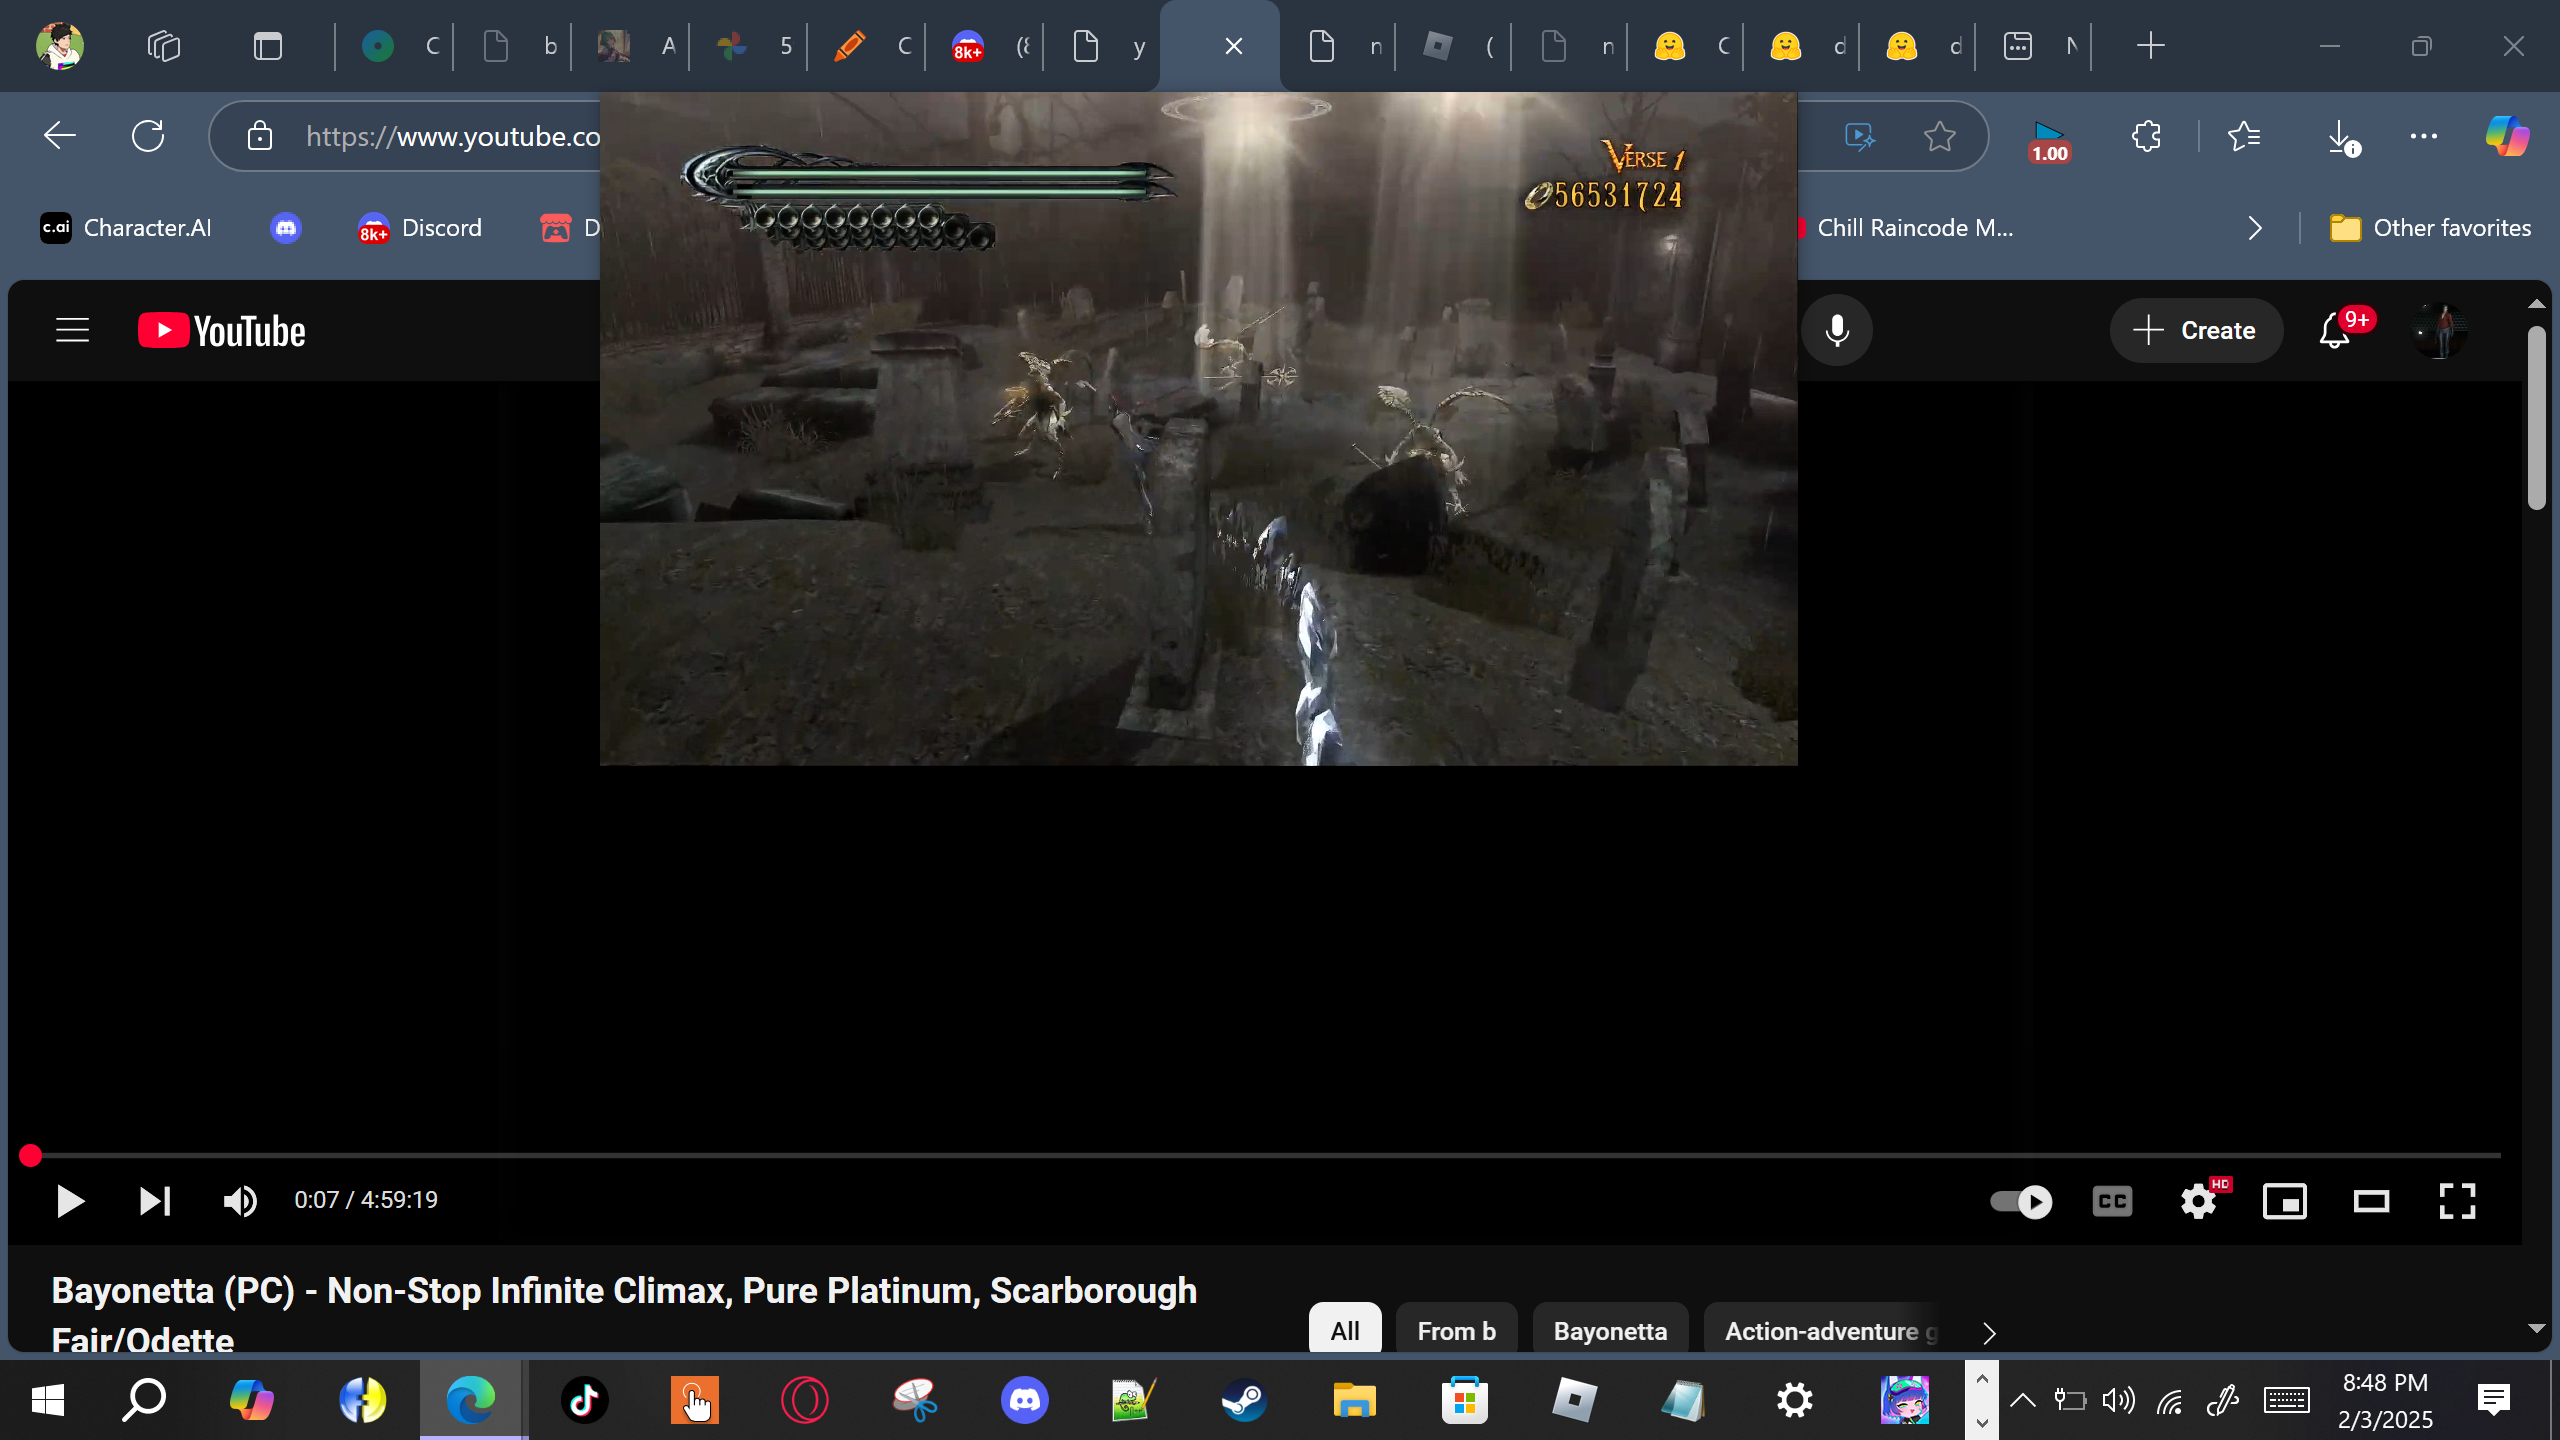
Task: Show hidden system tray icons
Action: click(x=2022, y=1400)
